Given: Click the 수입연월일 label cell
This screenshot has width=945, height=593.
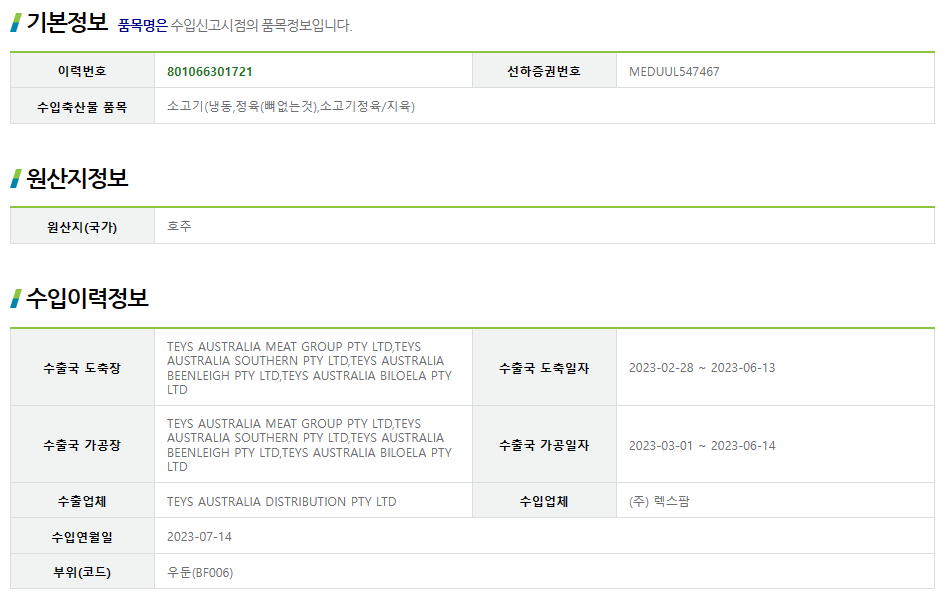Looking at the screenshot, I should point(82,536).
